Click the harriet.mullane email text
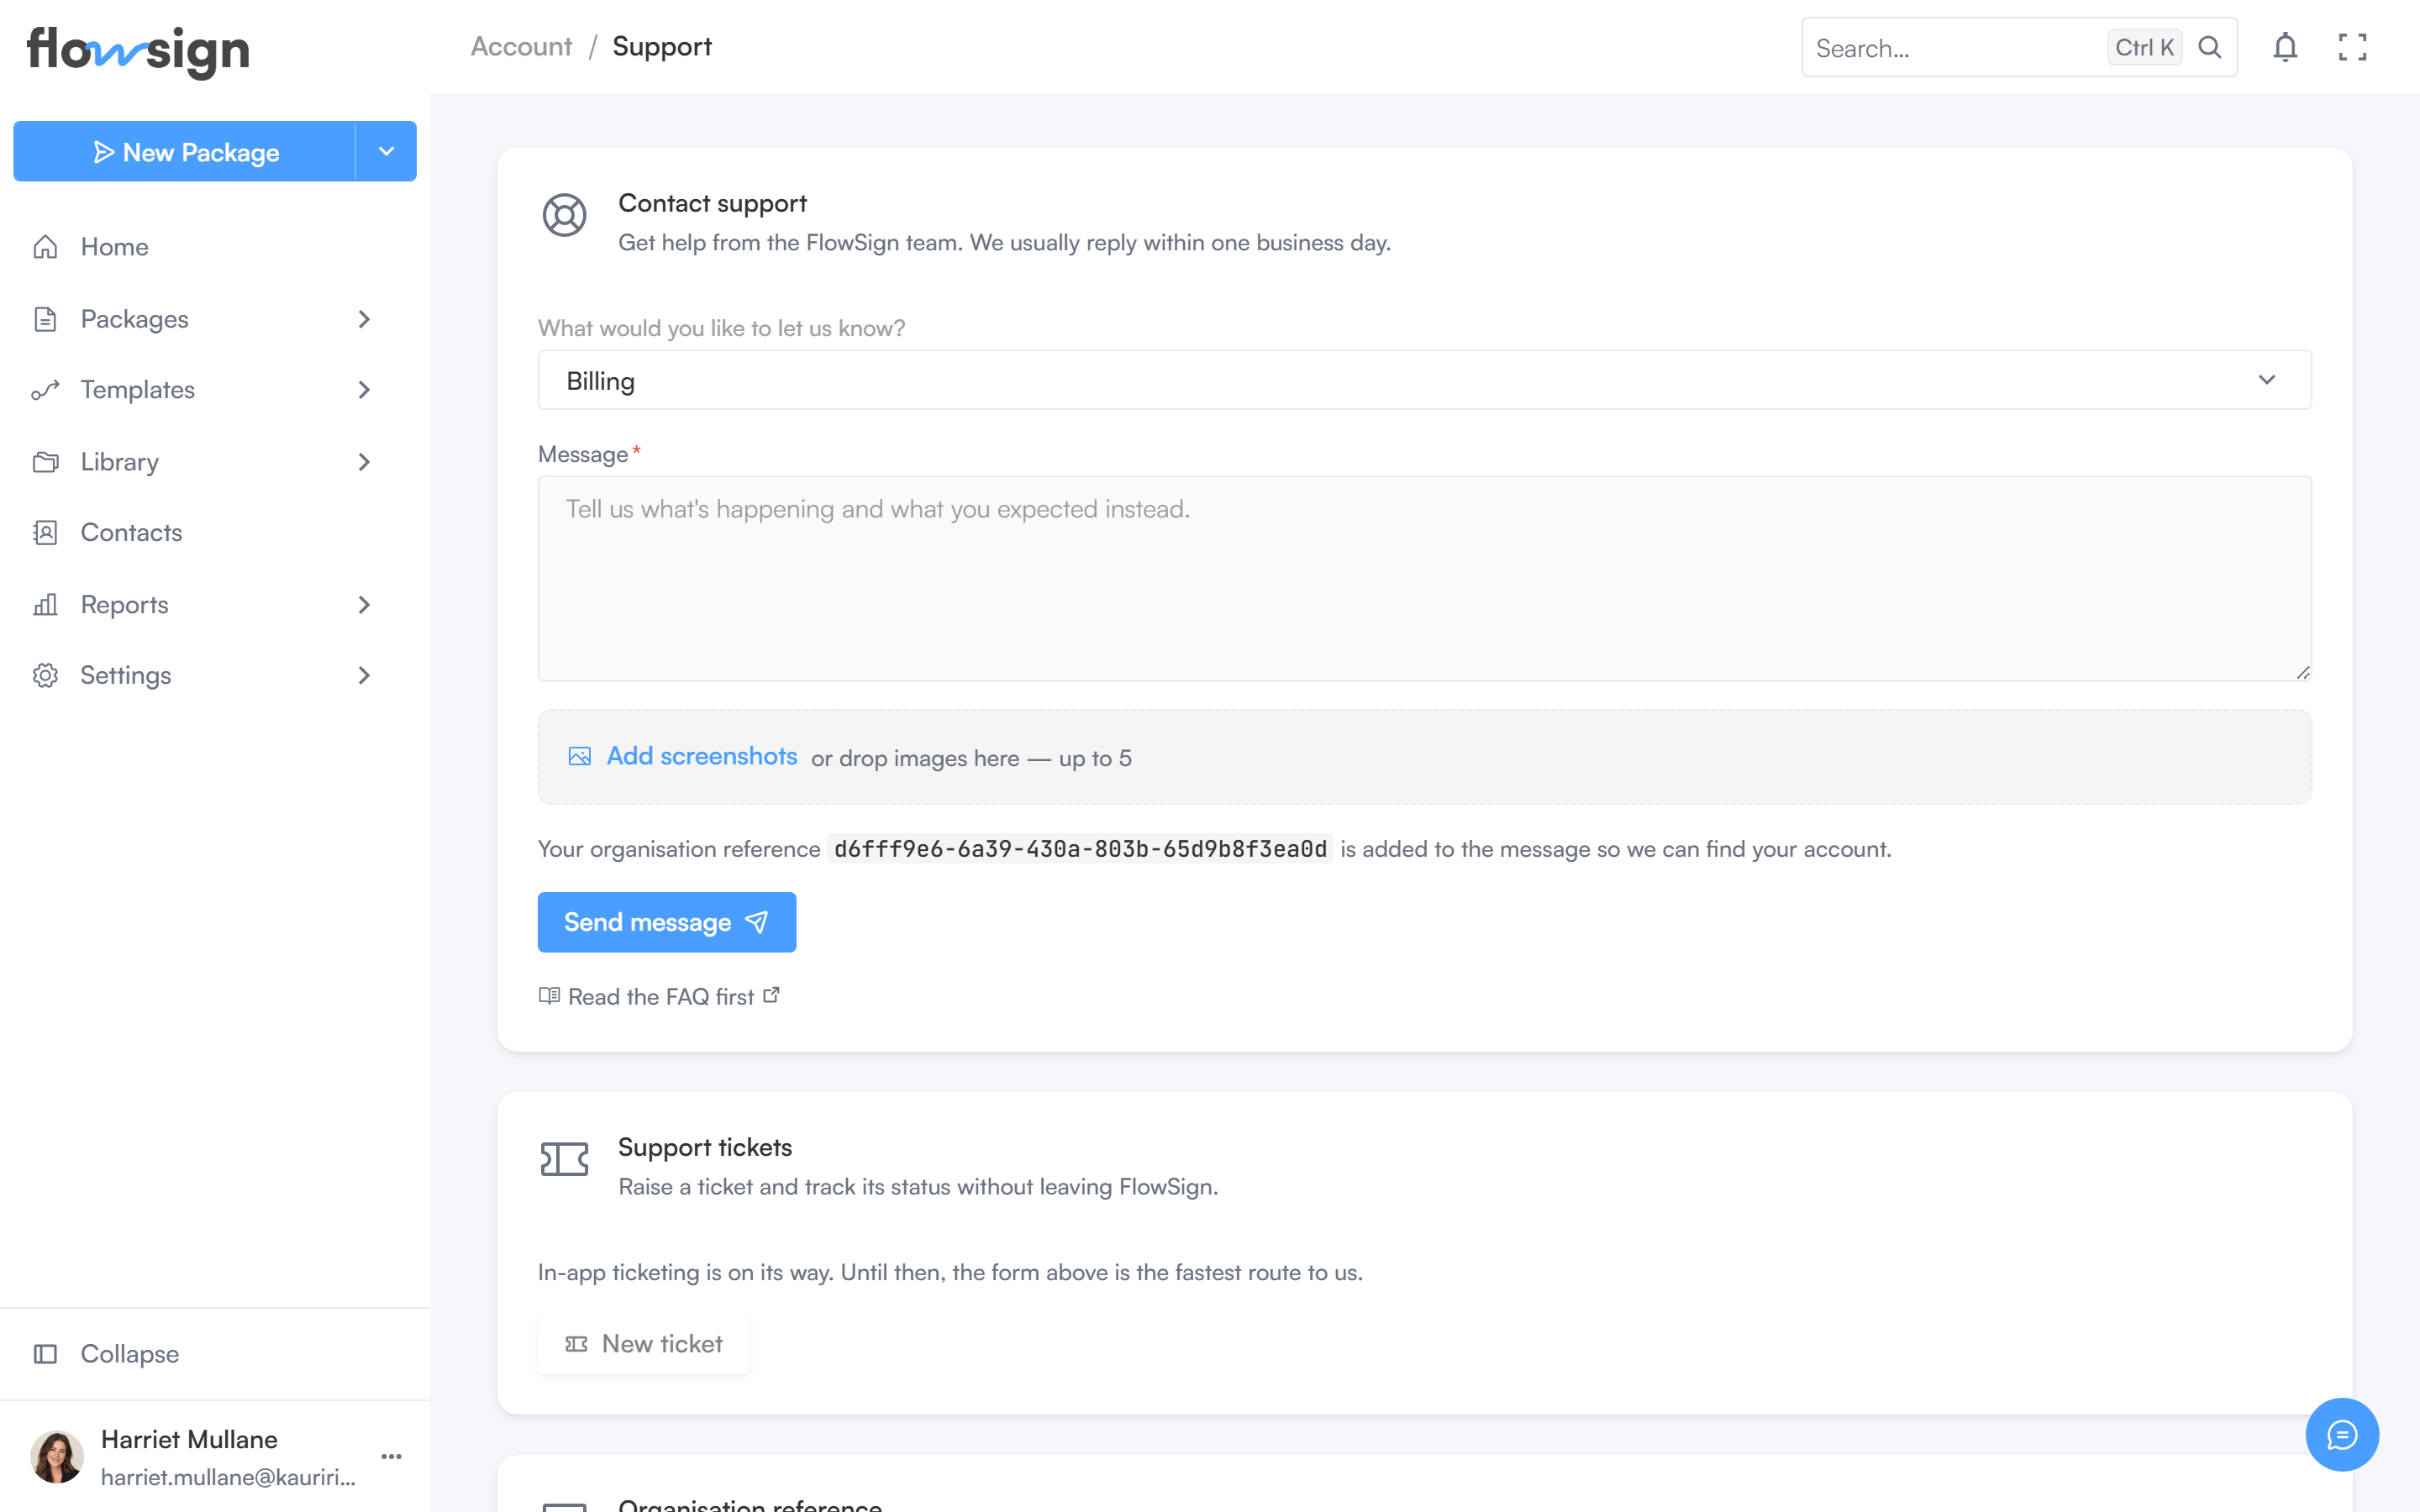This screenshot has width=2420, height=1512. coord(228,1477)
